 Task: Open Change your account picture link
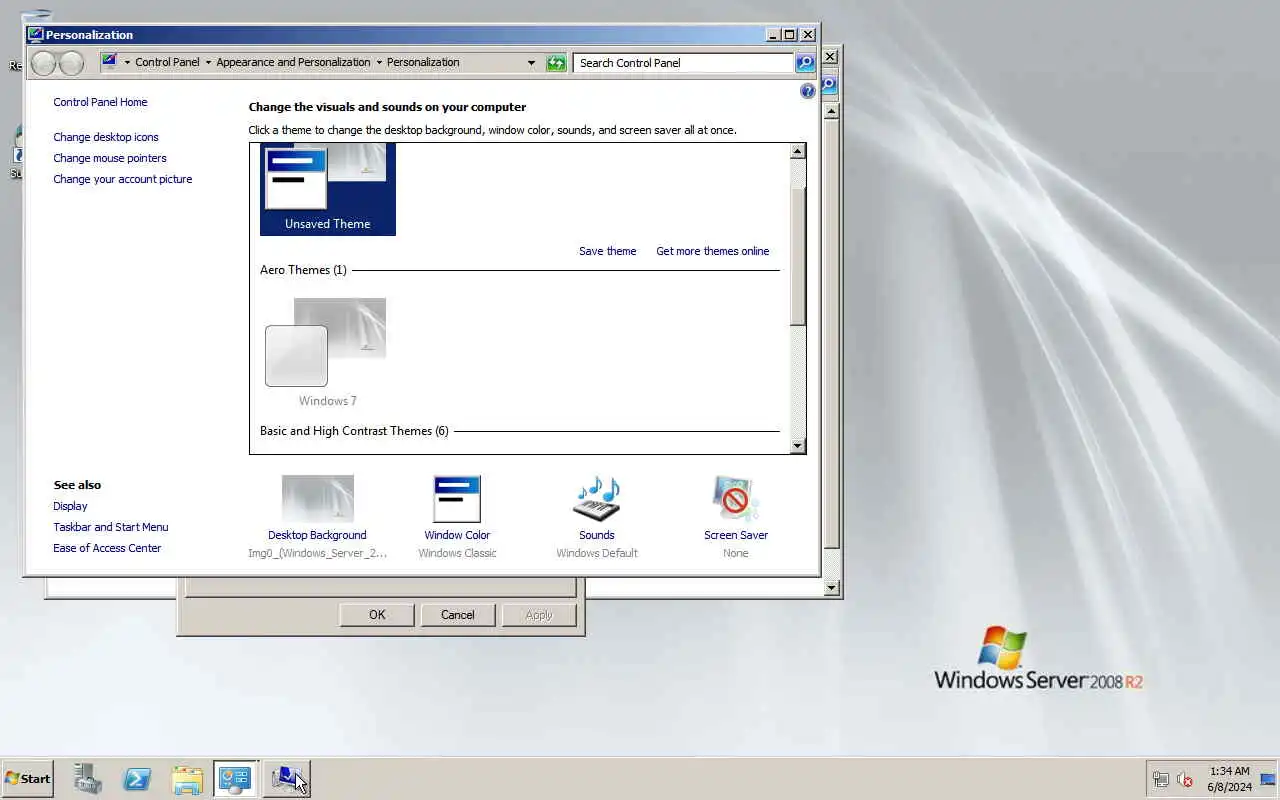123,179
